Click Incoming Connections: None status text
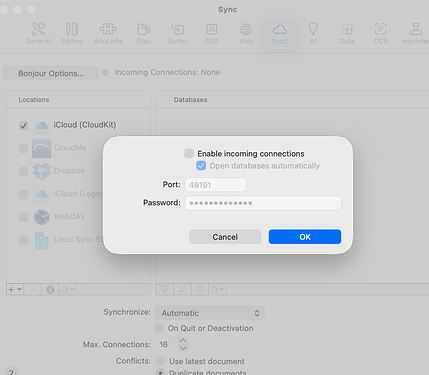Image resolution: width=429 pixels, height=375 pixels. click(167, 72)
